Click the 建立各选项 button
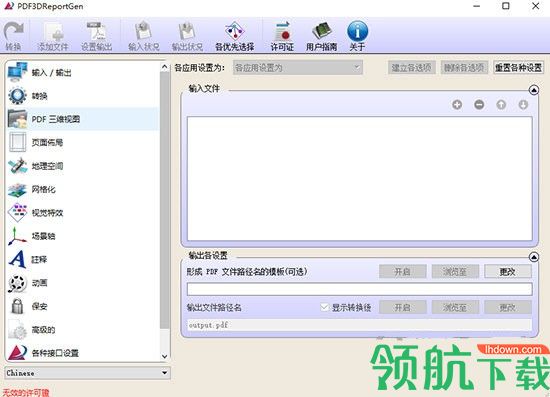This screenshot has width=550, height=397. [412, 67]
